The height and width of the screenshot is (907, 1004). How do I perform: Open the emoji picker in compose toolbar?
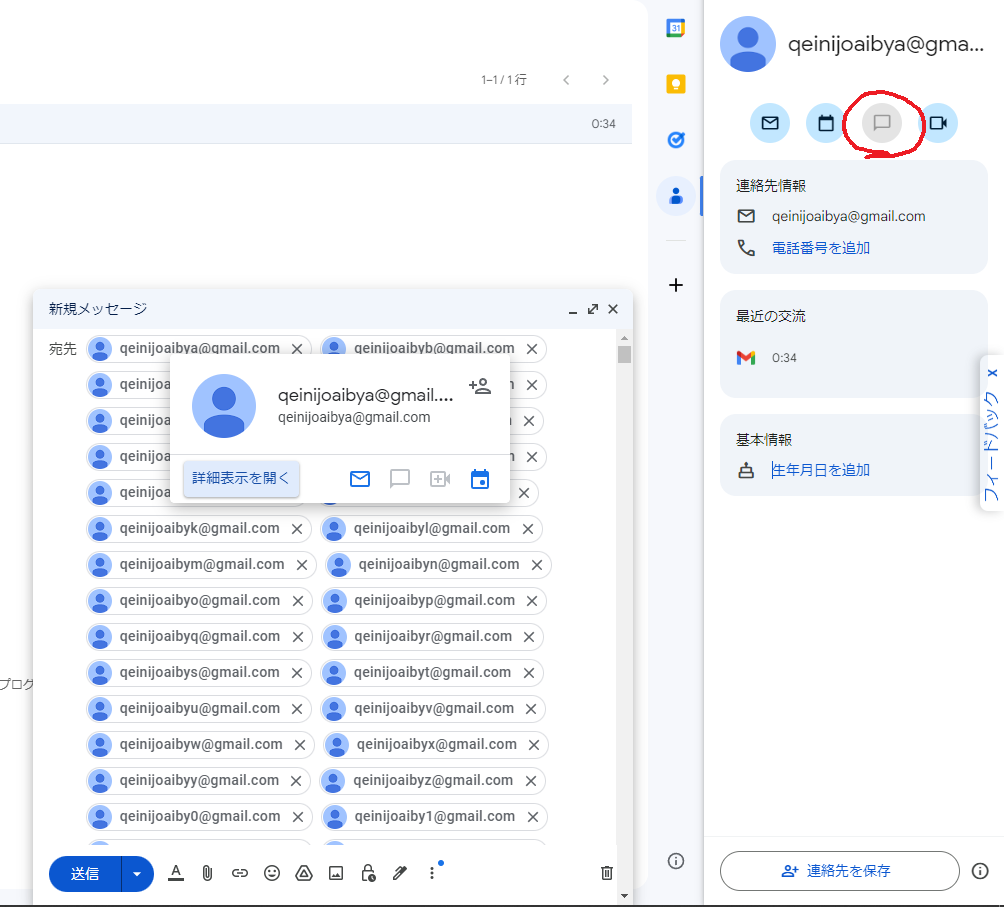coord(272,873)
